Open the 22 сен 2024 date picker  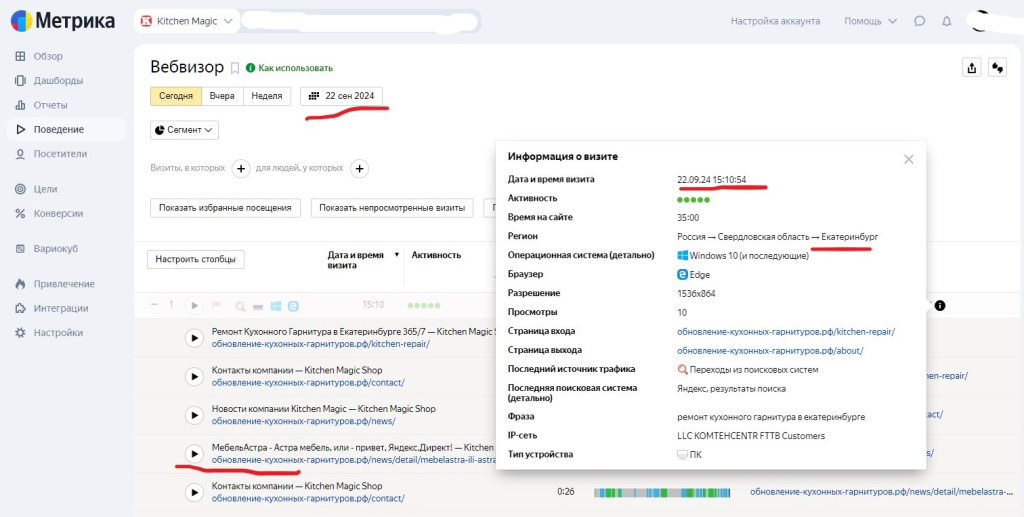point(342,96)
